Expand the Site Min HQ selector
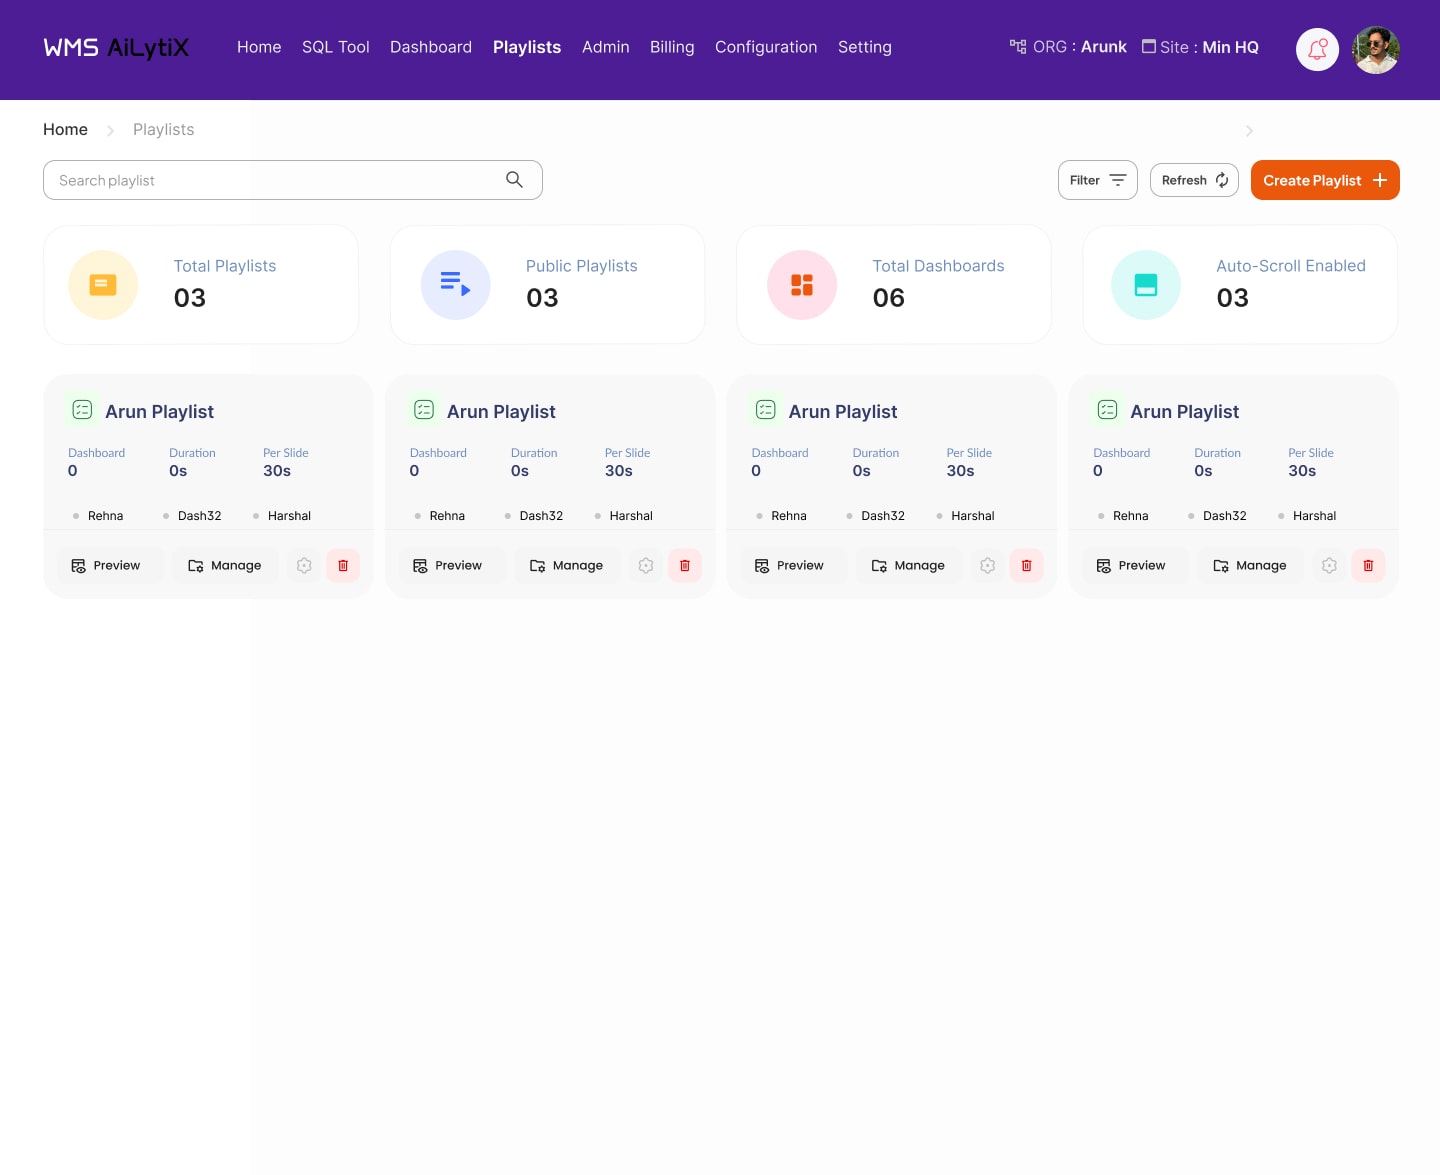The image size is (1440, 1175). 1200,47
